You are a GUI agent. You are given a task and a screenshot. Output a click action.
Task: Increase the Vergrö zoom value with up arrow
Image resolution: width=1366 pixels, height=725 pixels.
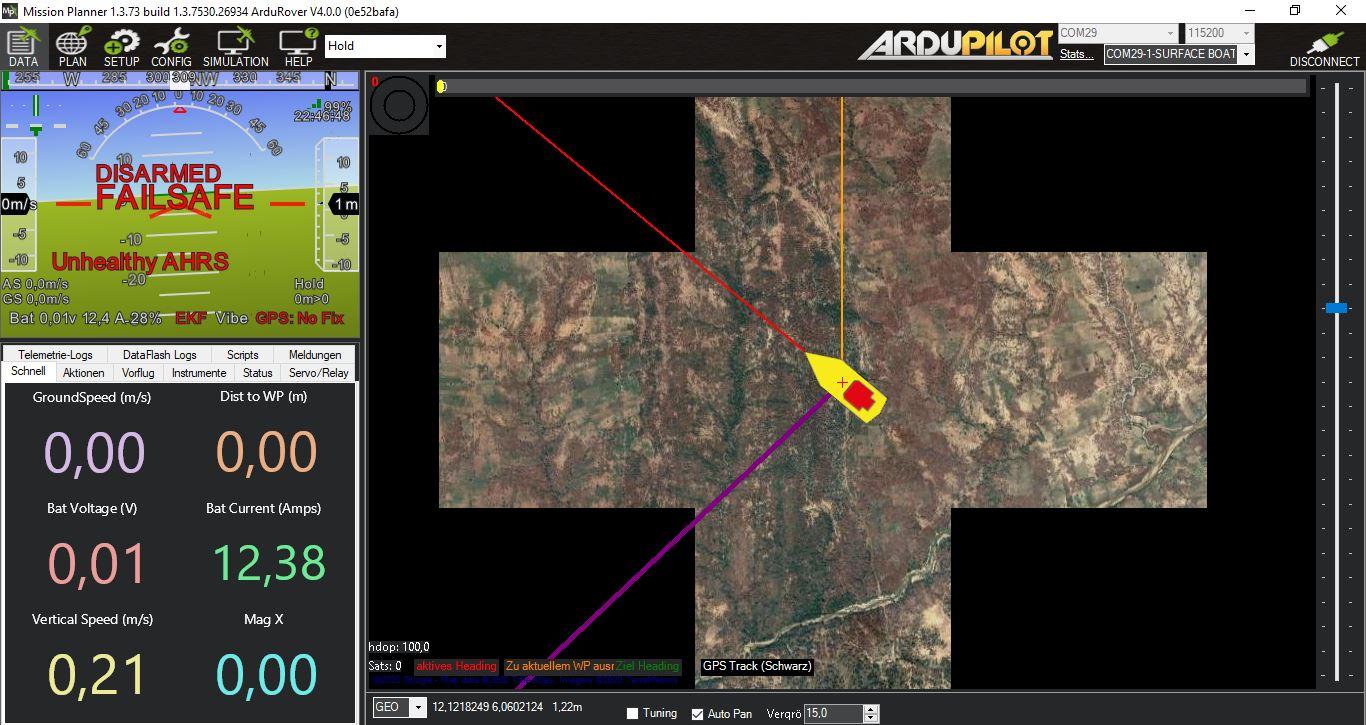point(871,709)
